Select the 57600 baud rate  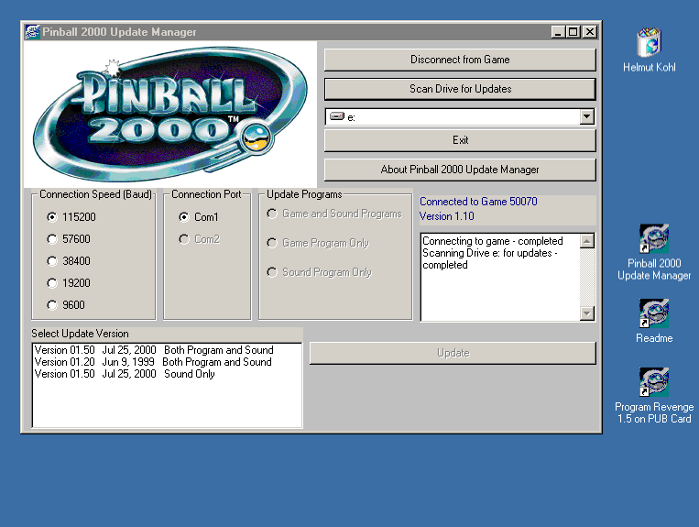(69, 239)
